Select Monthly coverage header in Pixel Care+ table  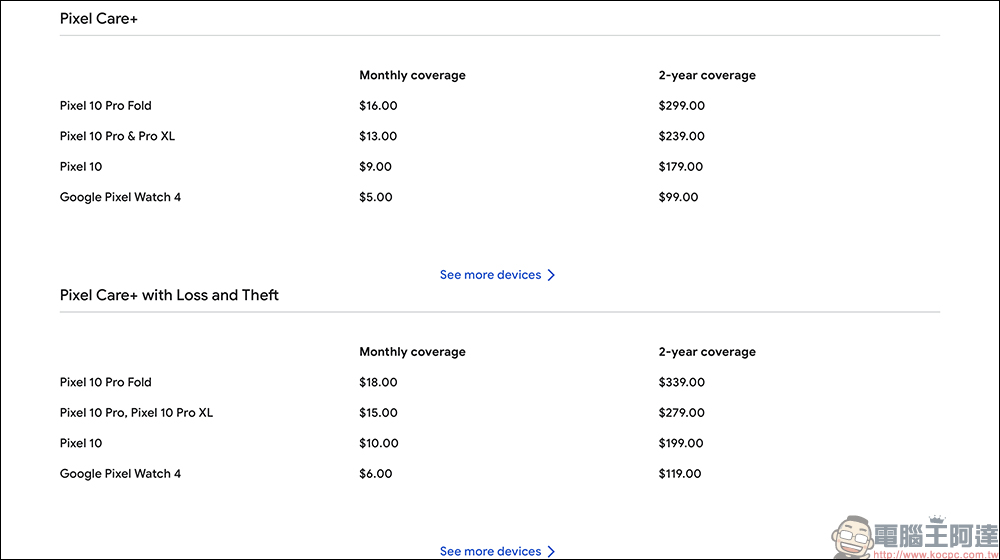click(x=413, y=75)
